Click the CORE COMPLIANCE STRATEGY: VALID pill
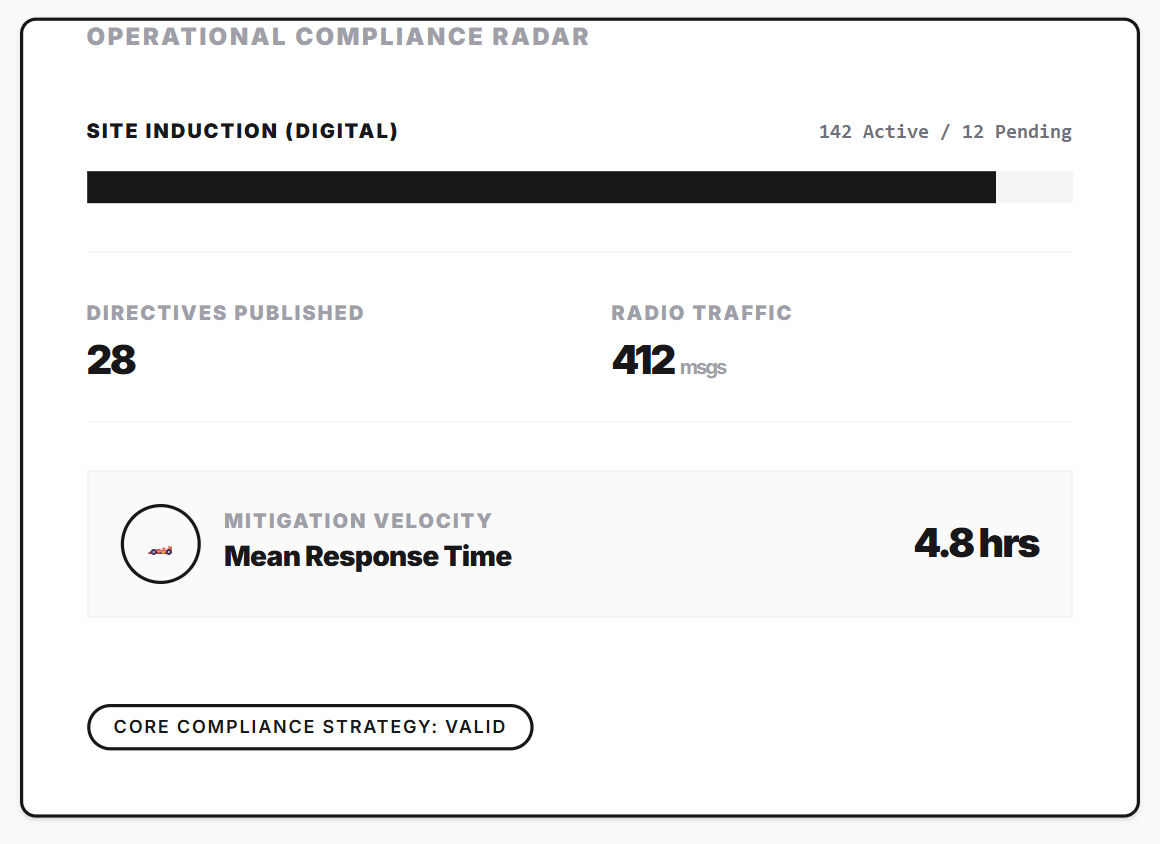The image size is (1160, 844). coord(310,727)
